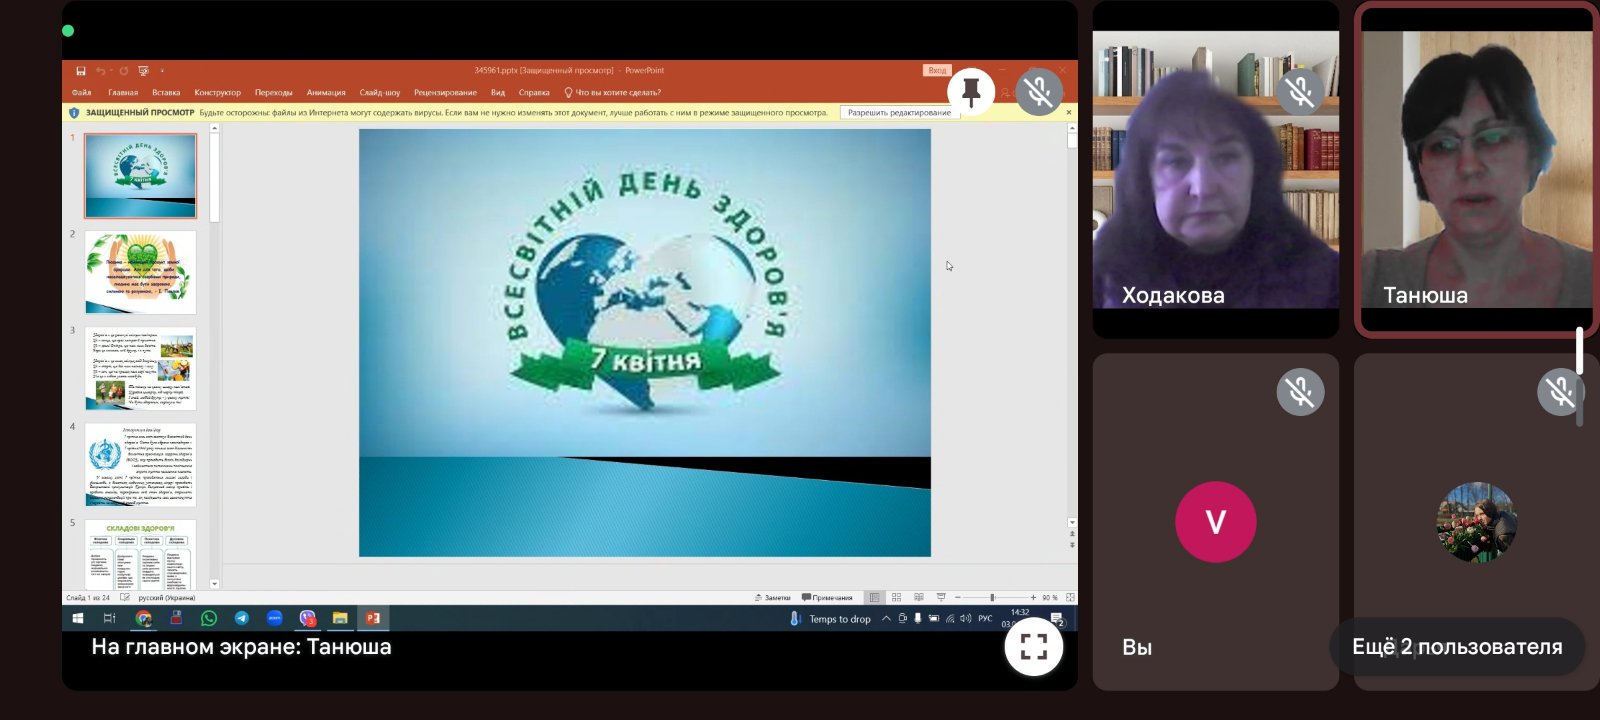
Task: Toggle the Заметки notes pane
Action: pos(773,597)
